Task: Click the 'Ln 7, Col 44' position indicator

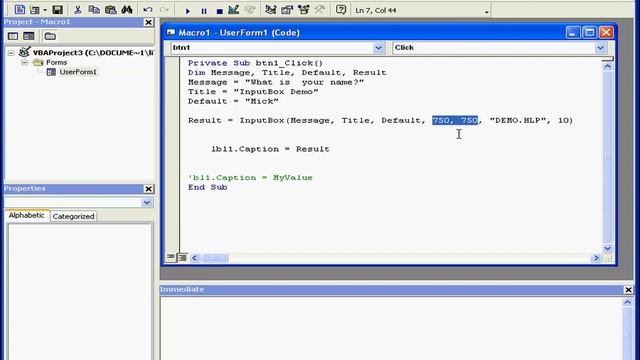Action: (376, 11)
